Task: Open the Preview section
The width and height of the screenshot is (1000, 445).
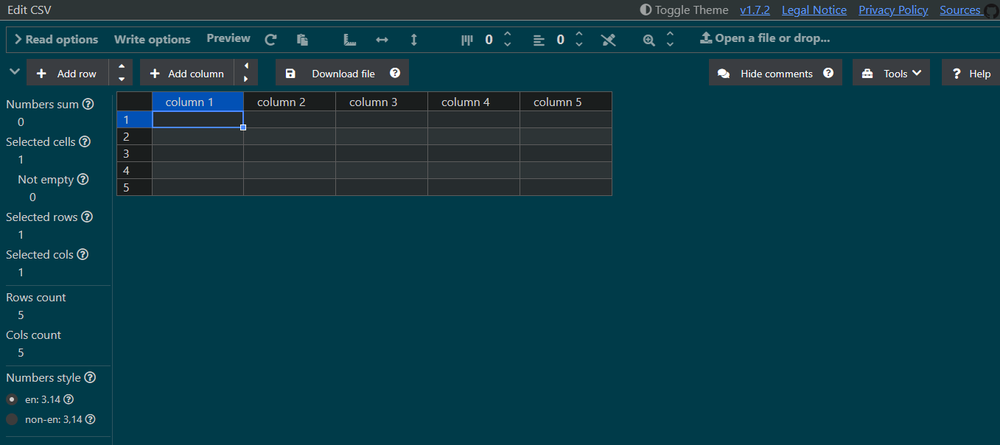Action: 228,38
